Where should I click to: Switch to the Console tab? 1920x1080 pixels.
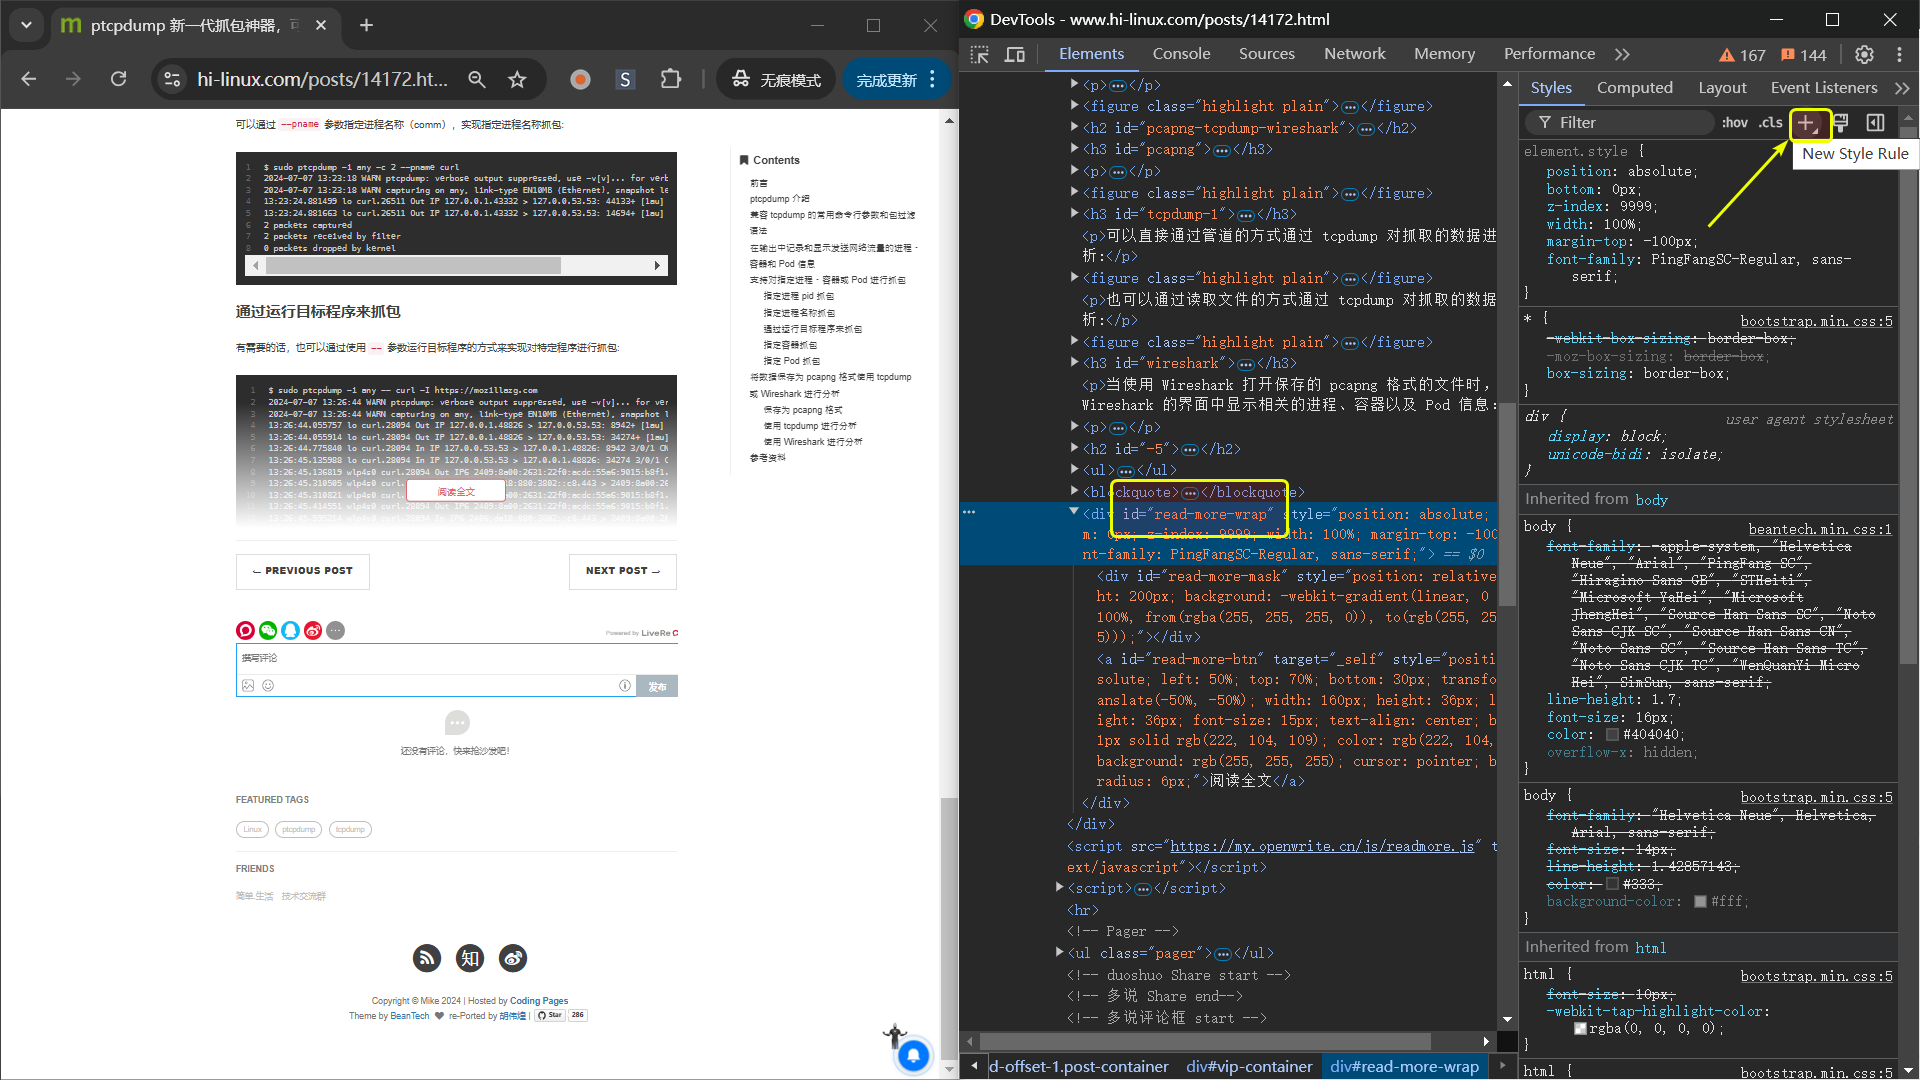(x=1181, y=54)
